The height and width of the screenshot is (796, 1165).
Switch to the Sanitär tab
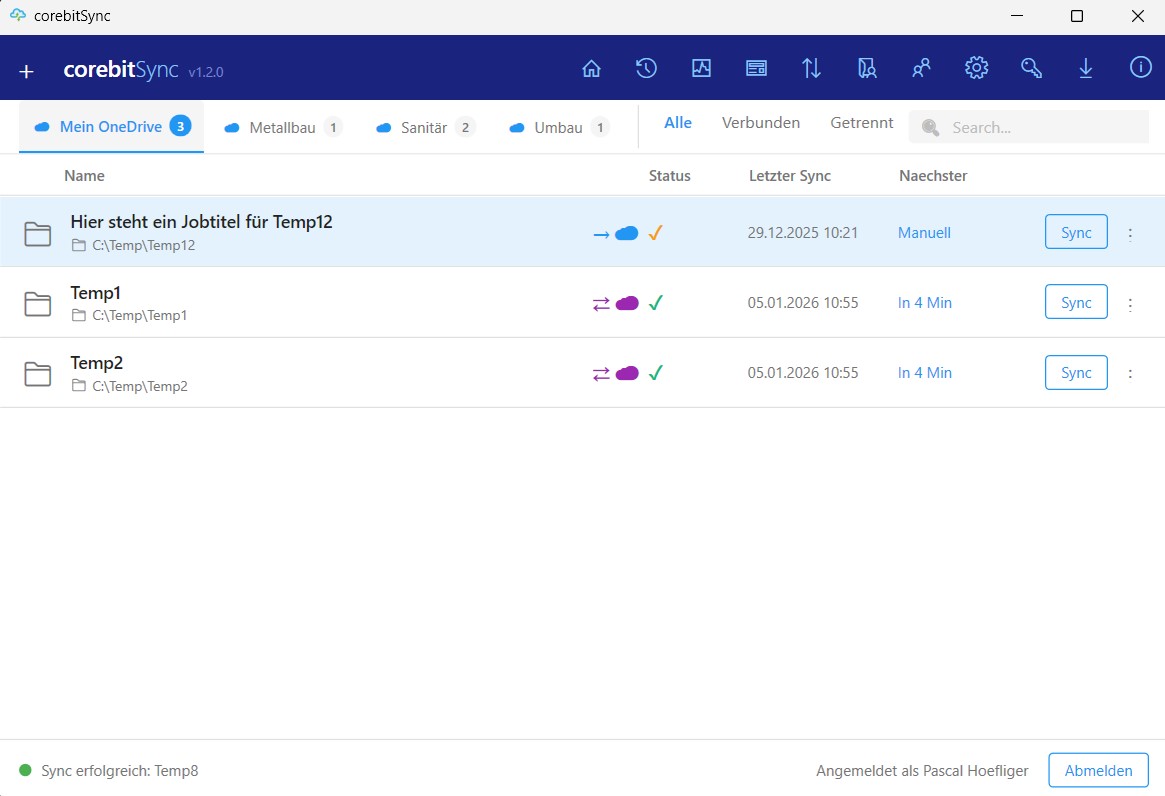coord(424,127)
